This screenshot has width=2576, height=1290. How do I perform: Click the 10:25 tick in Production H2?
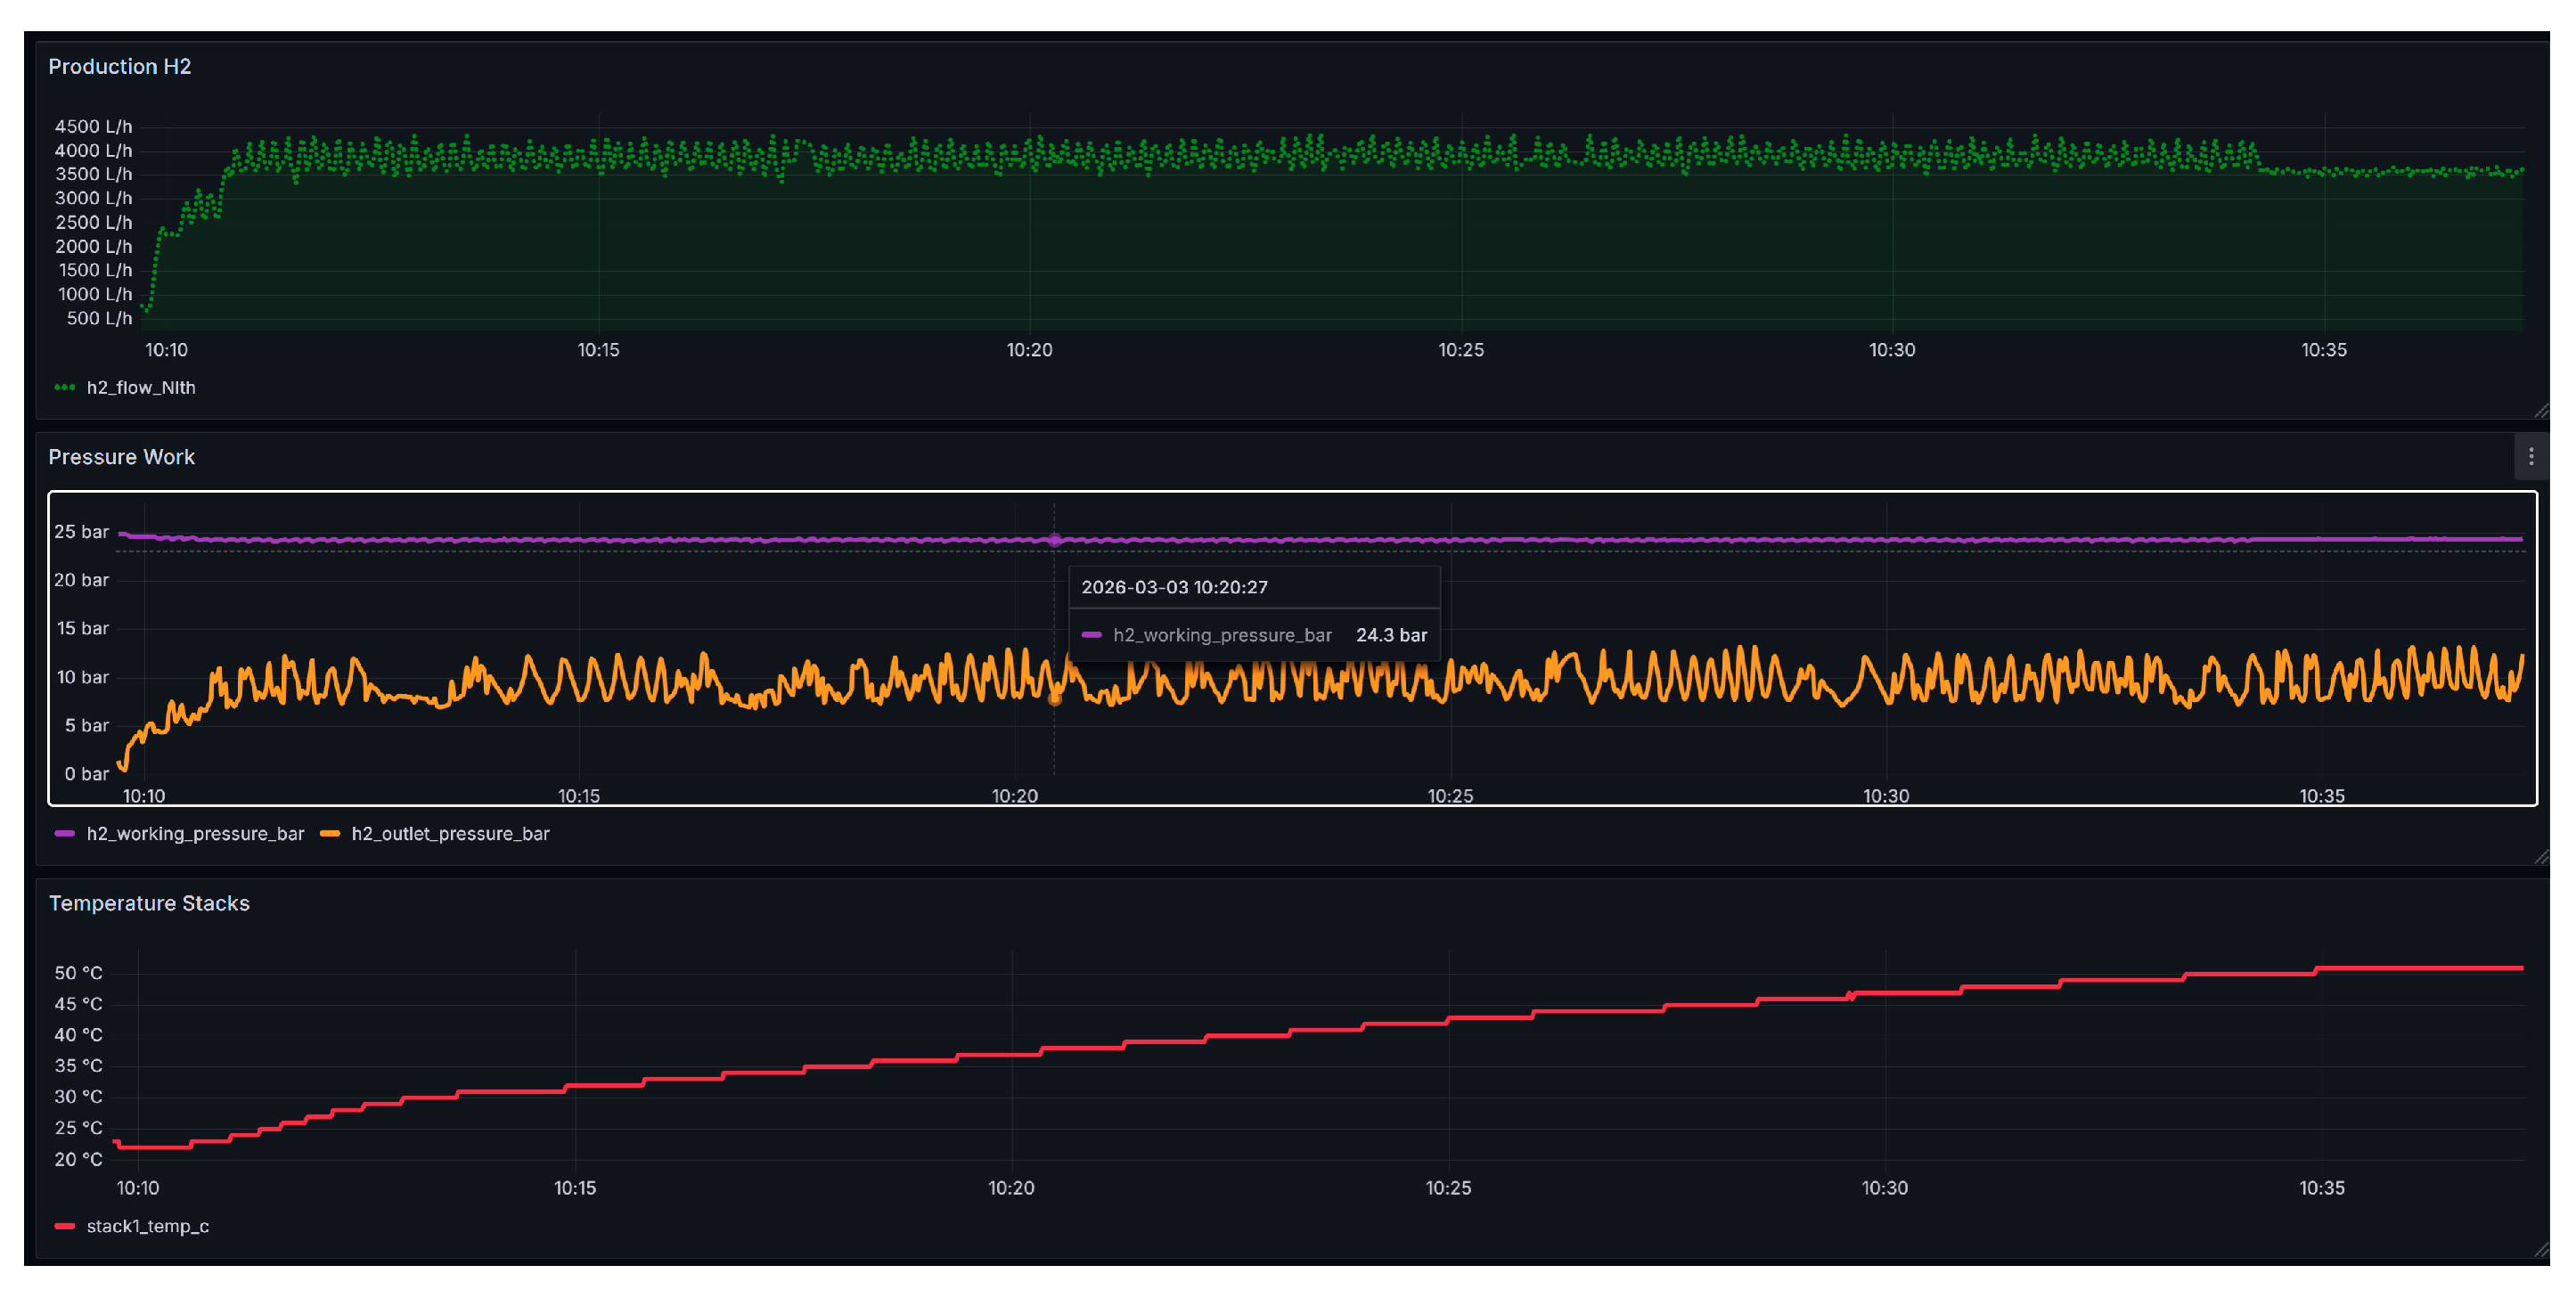[x=1461, y=350]
